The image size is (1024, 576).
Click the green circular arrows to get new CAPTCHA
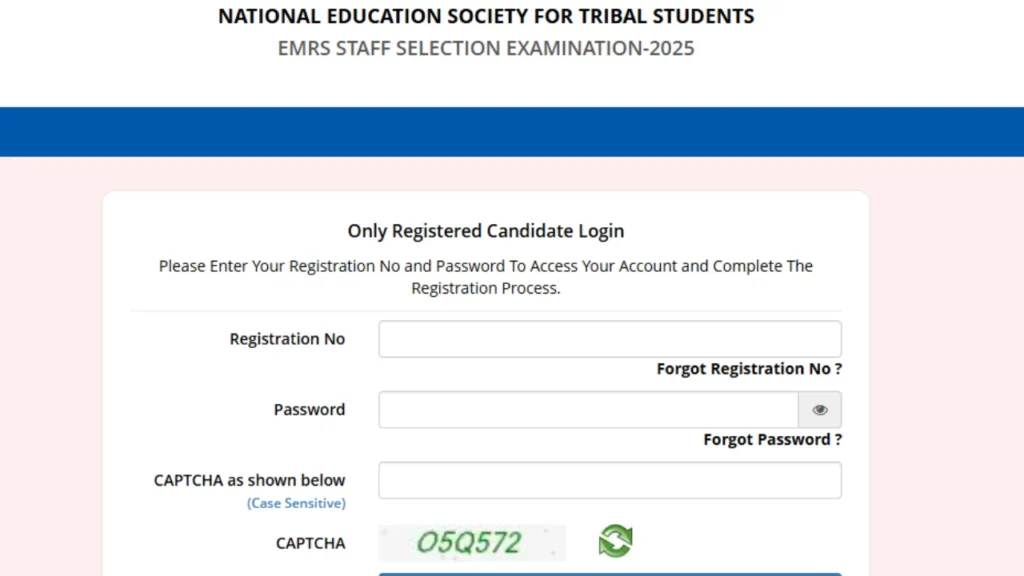pos(615,541)
